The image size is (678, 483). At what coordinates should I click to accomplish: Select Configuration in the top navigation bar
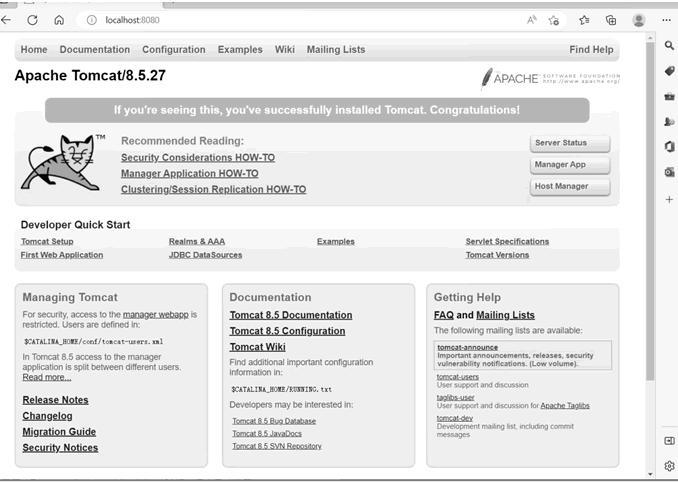[x=173, y=50]
